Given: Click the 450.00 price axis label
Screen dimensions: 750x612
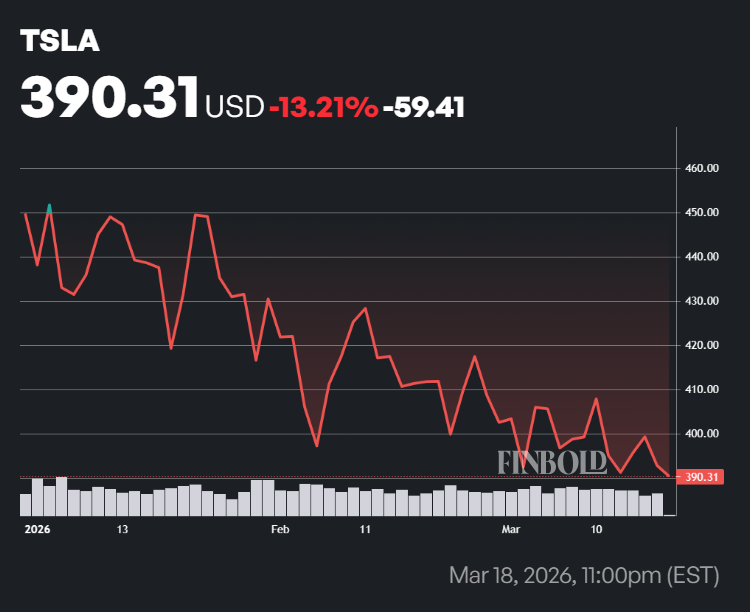Looking at the screenshot, I should (701, 213).
